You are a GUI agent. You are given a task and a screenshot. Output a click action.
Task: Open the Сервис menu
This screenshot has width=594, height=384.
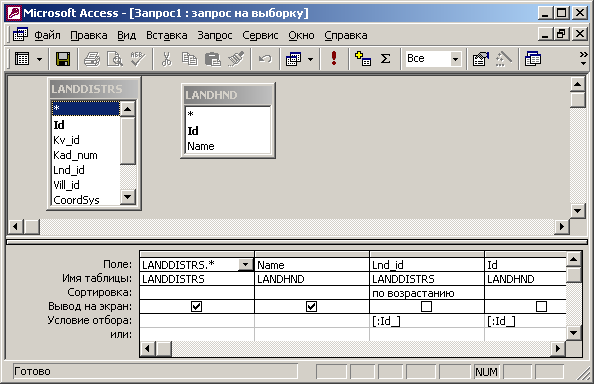point(260,35)
